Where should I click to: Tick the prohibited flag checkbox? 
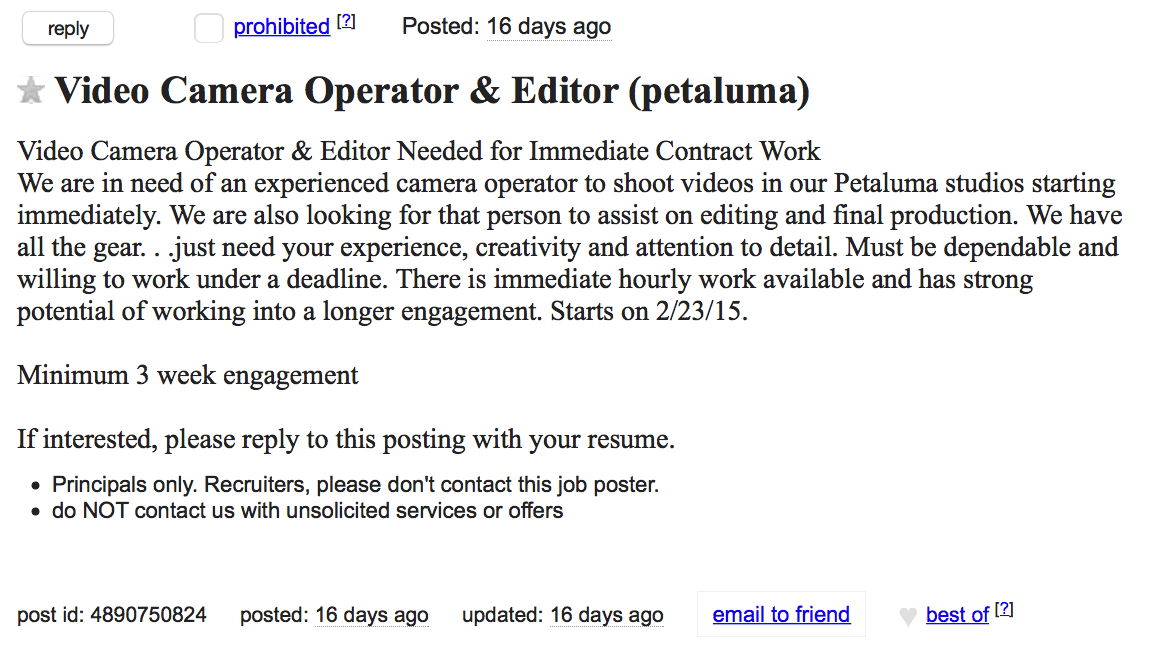(208, 29)
